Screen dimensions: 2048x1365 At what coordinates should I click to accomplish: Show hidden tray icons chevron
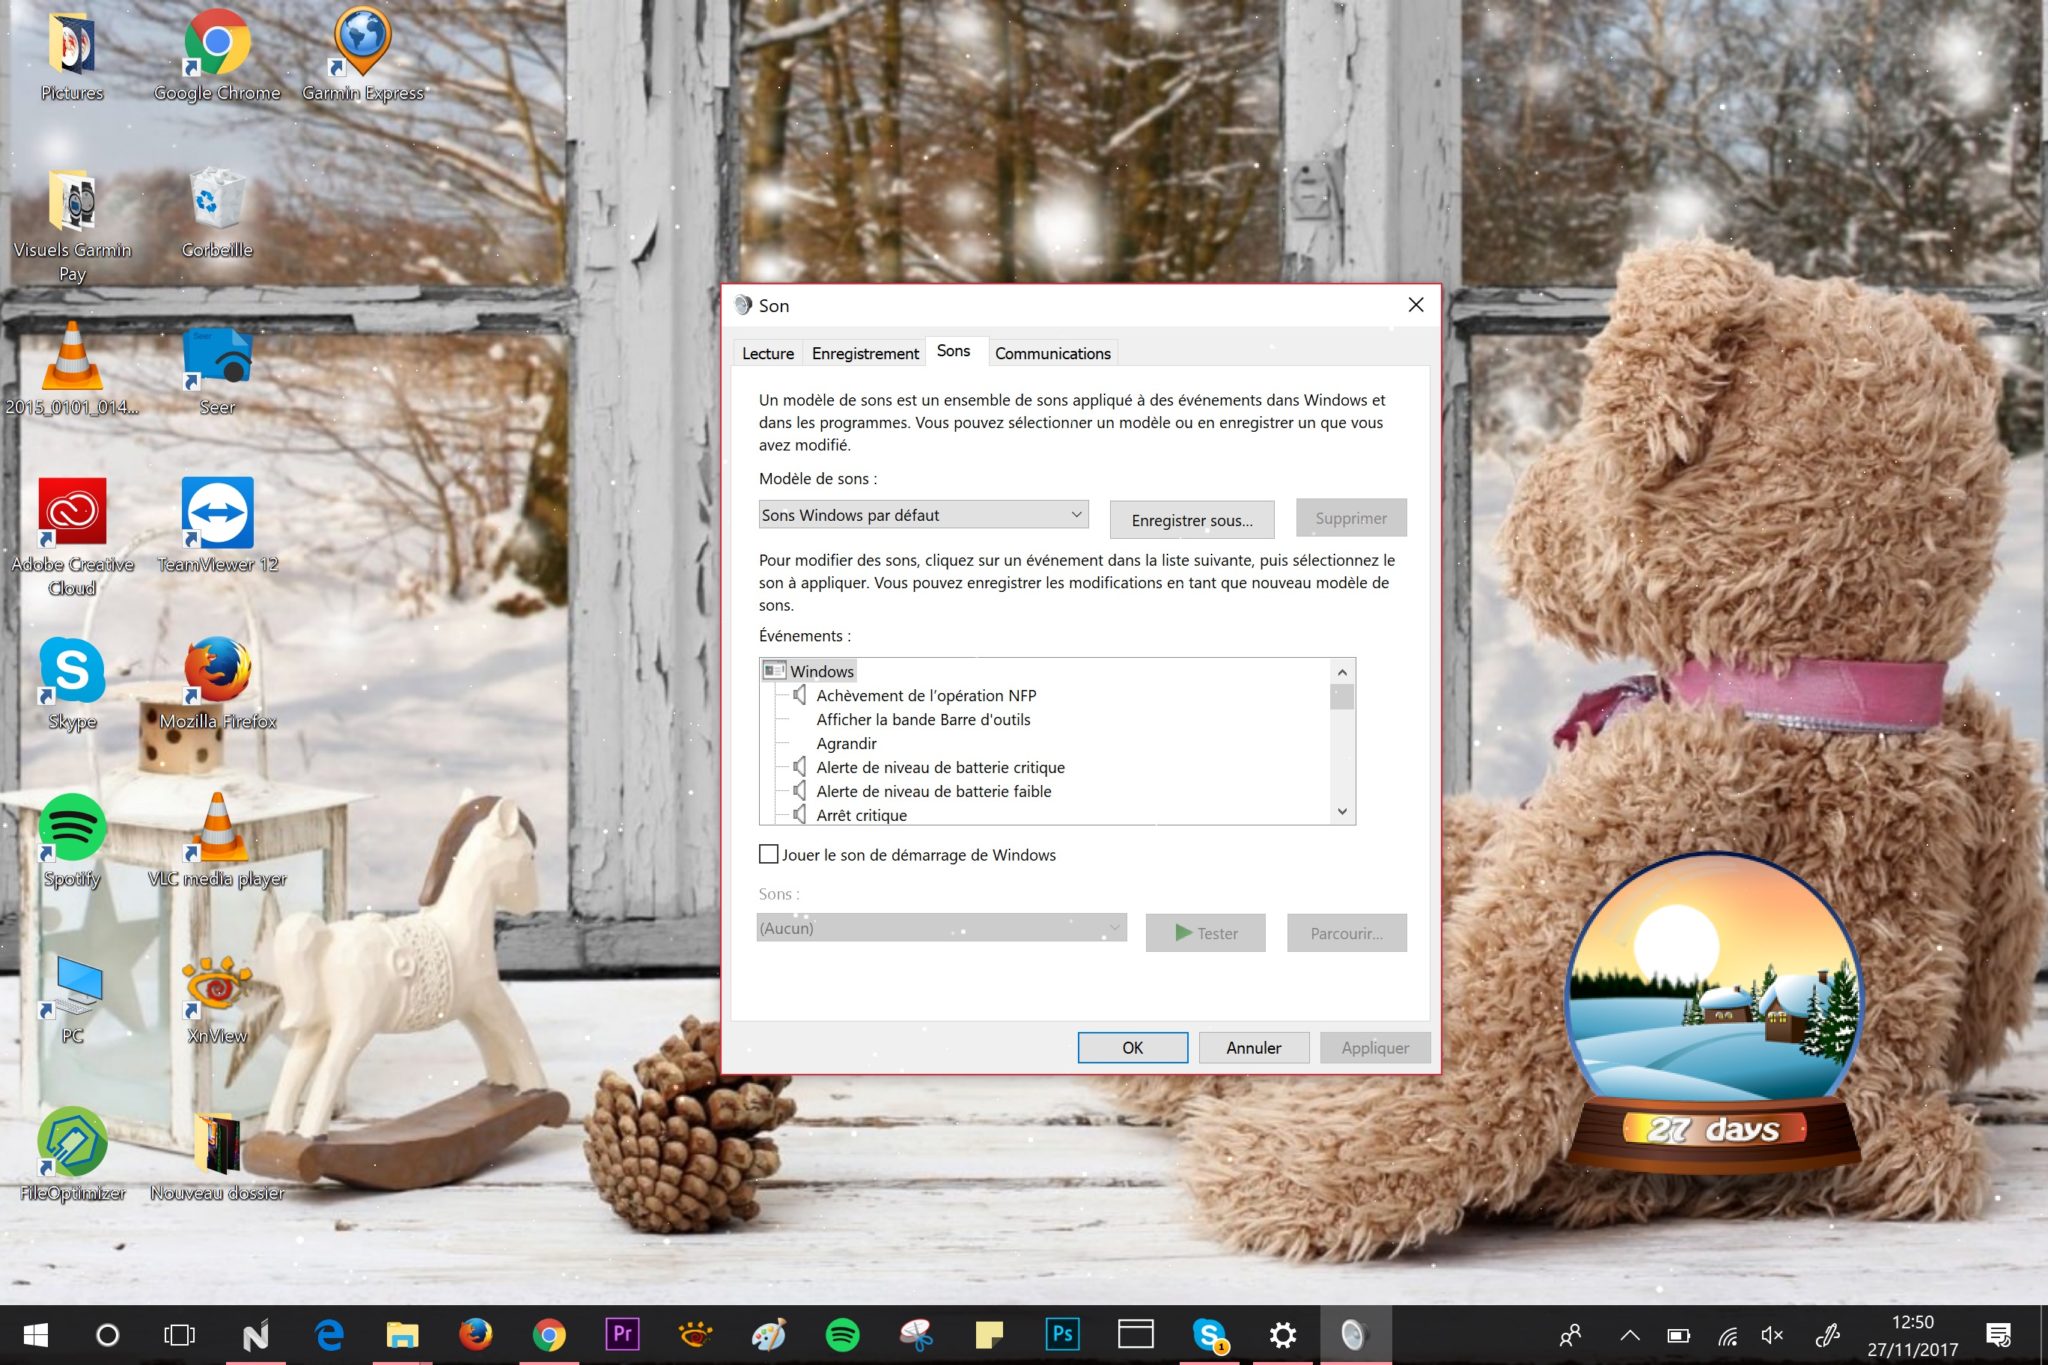tap(1630, 1335)
